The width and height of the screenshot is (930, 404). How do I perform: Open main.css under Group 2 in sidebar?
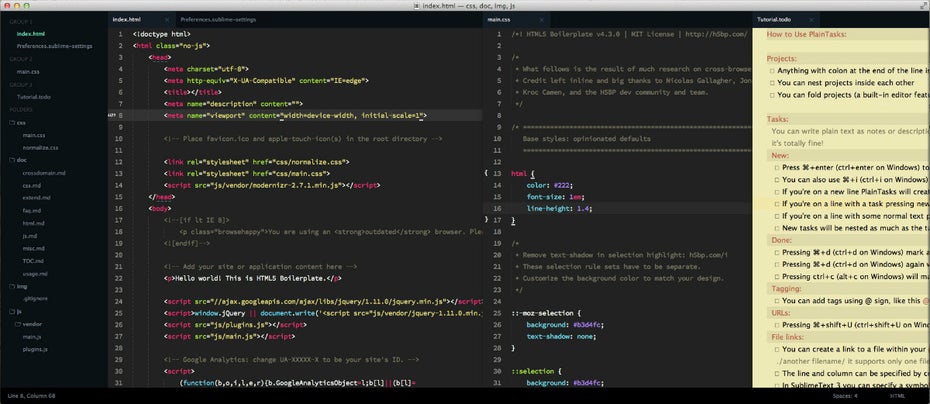[28, 71]
